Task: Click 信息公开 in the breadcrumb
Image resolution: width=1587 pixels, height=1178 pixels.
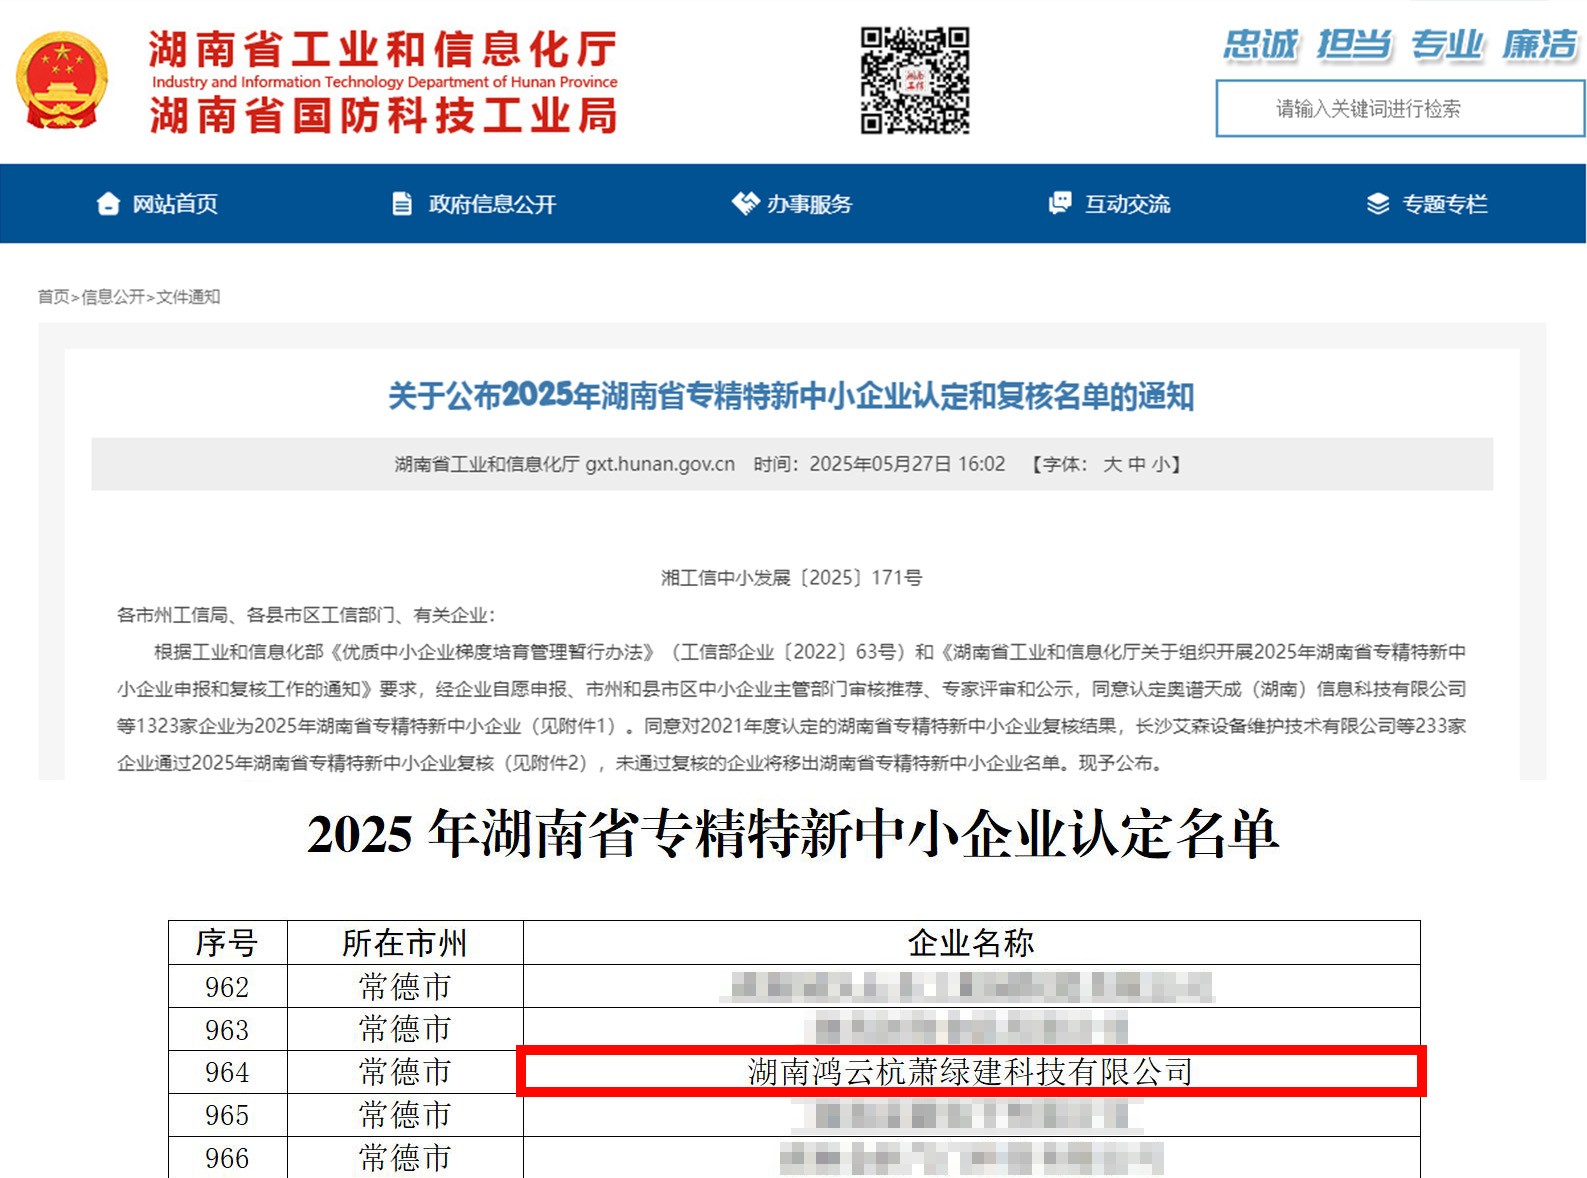Action: [113, 297]
